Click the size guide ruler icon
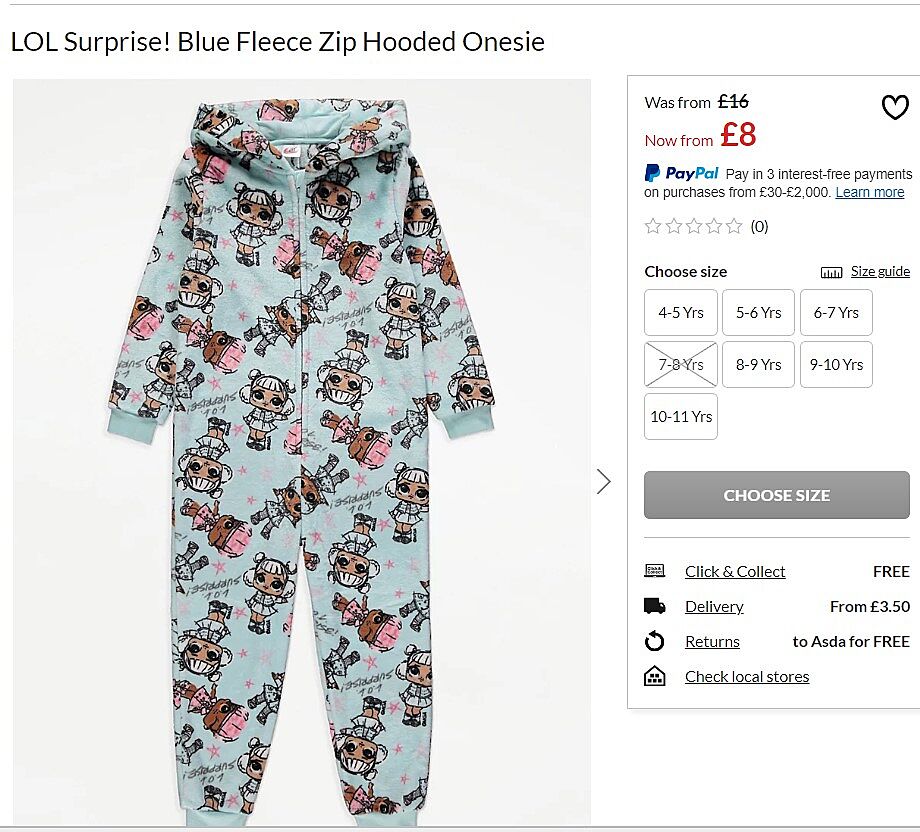920x832 pixels. point(831,272)
